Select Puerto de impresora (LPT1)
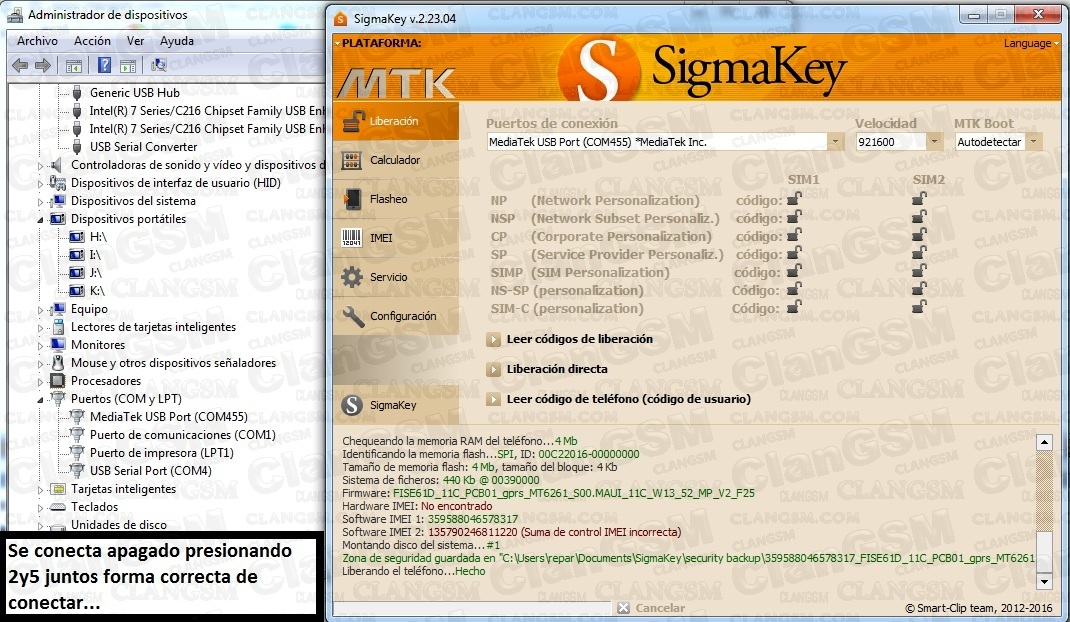Viewport: 1070px width, 622px height. (x=162, y=453)
